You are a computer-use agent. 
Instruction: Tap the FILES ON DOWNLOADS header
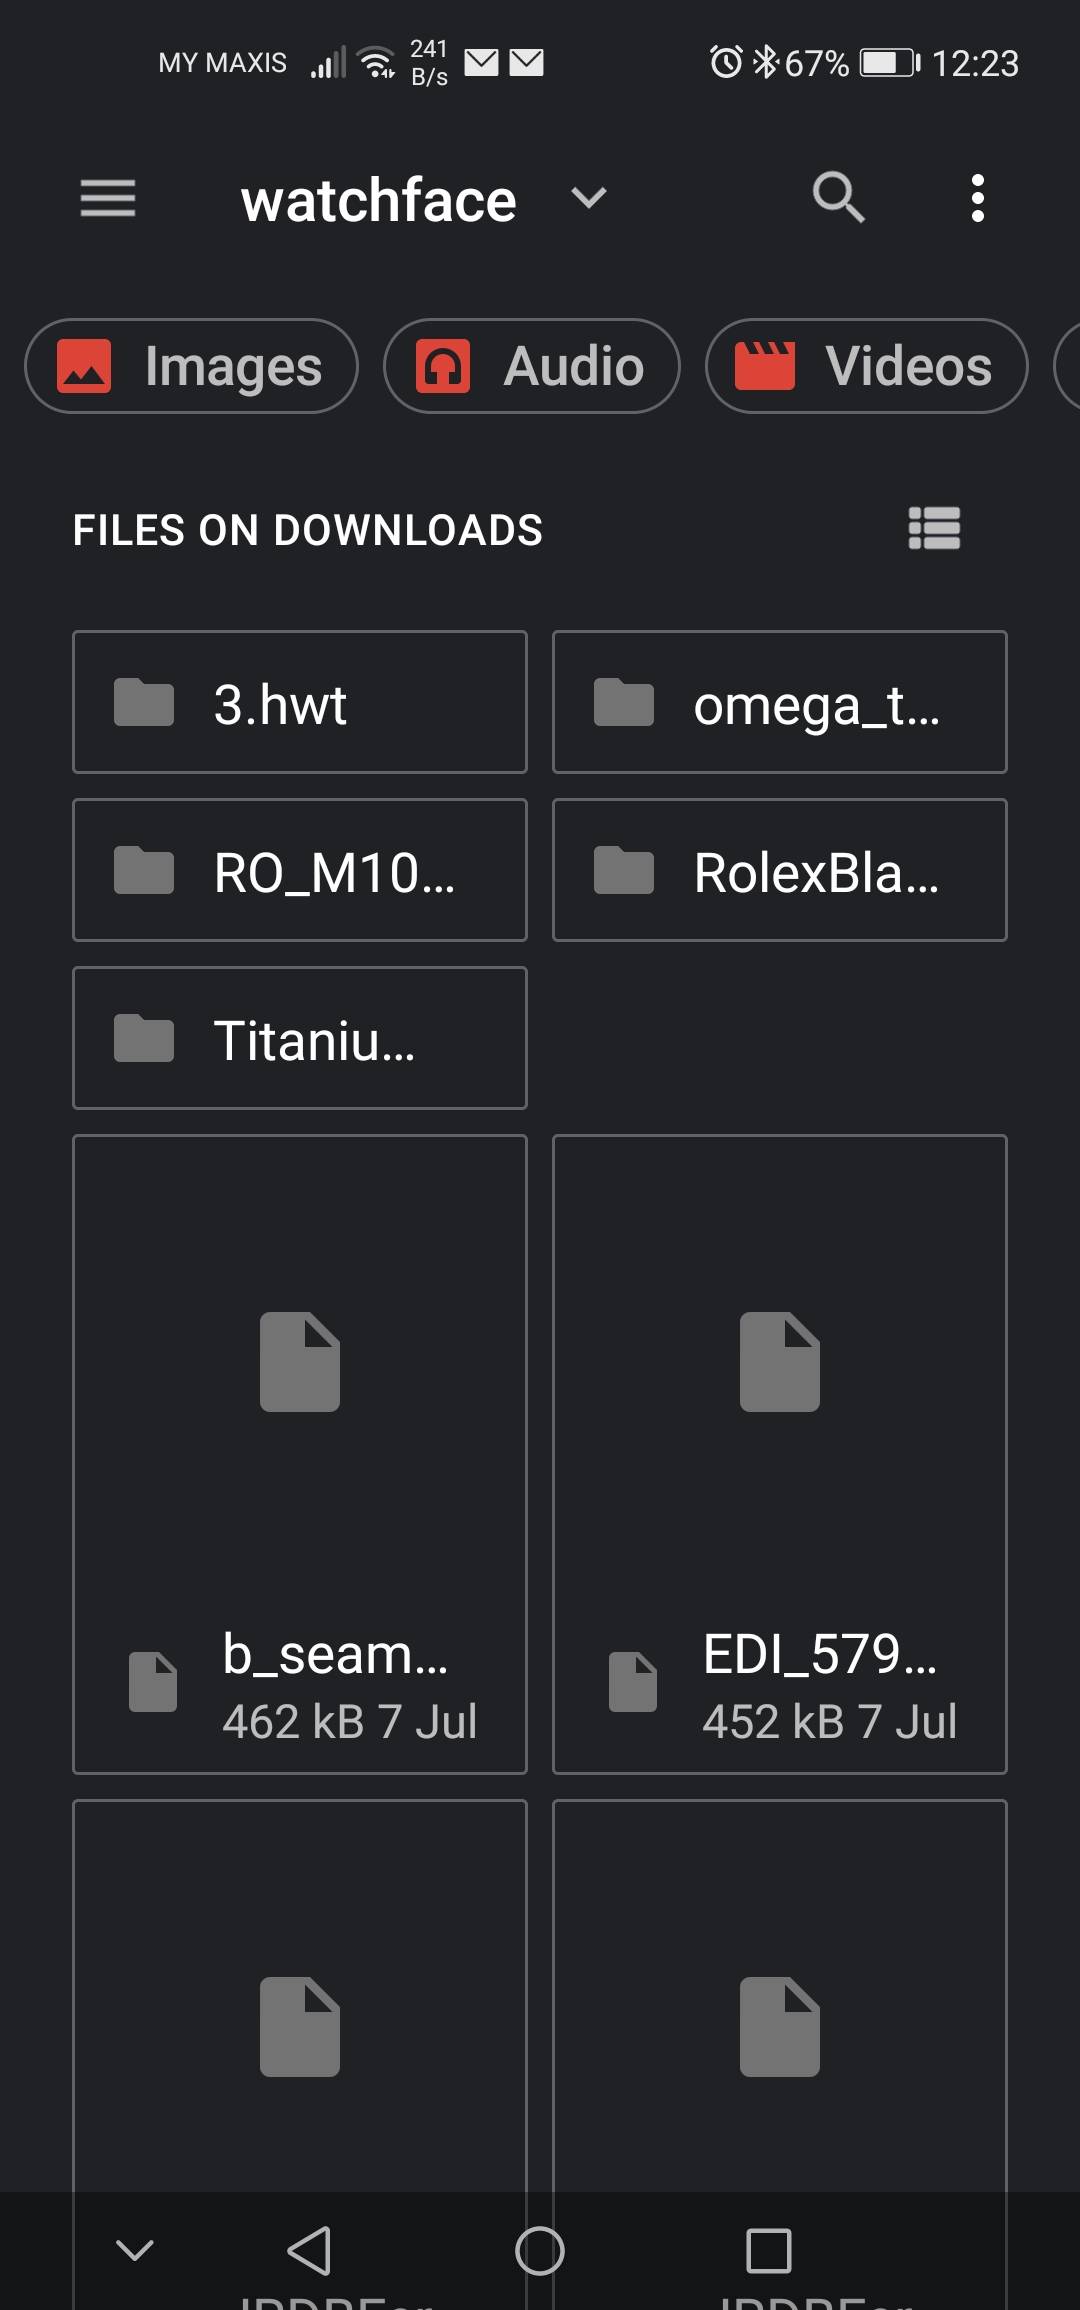point(307,530)
